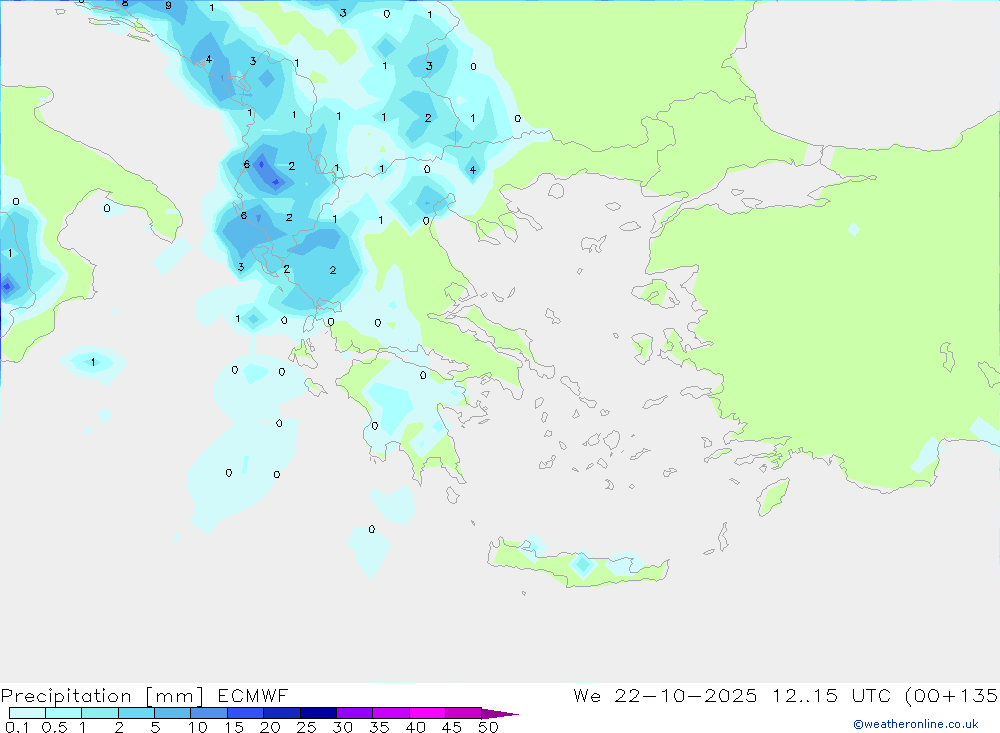Click the legend label '45'
The width and height of the screenshot is (1000, 733).
point(452,727)
